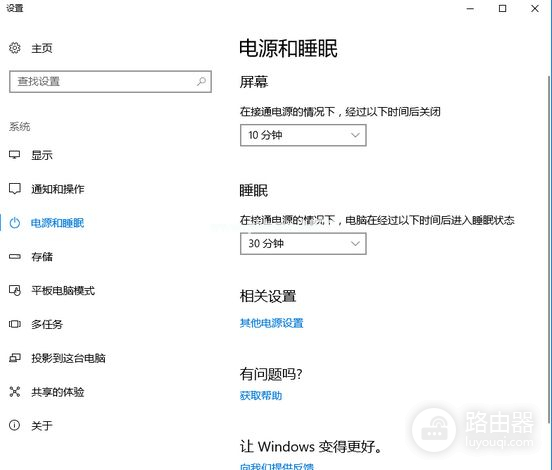Open the sleep timeout 30 分钟 dropdown
Viewport: 552px width, 470px height.
(303, 244)
